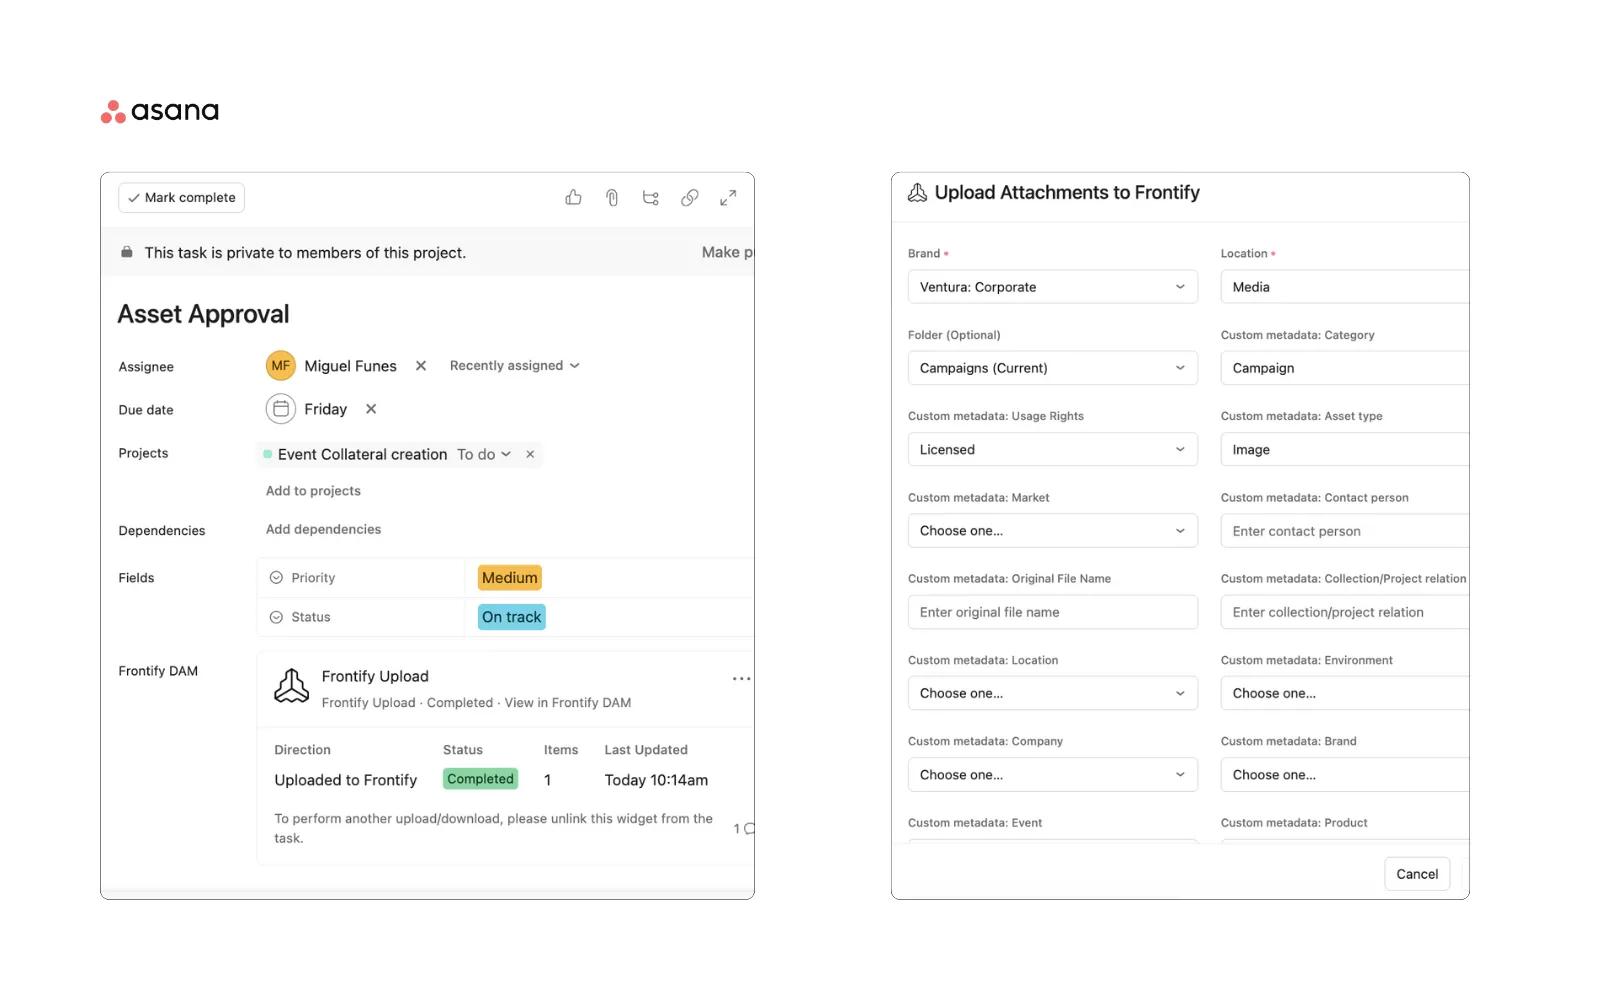Screen dimensions: 1600x1000
Task: Copy task link via chain icon
Action: click(690, 198)
